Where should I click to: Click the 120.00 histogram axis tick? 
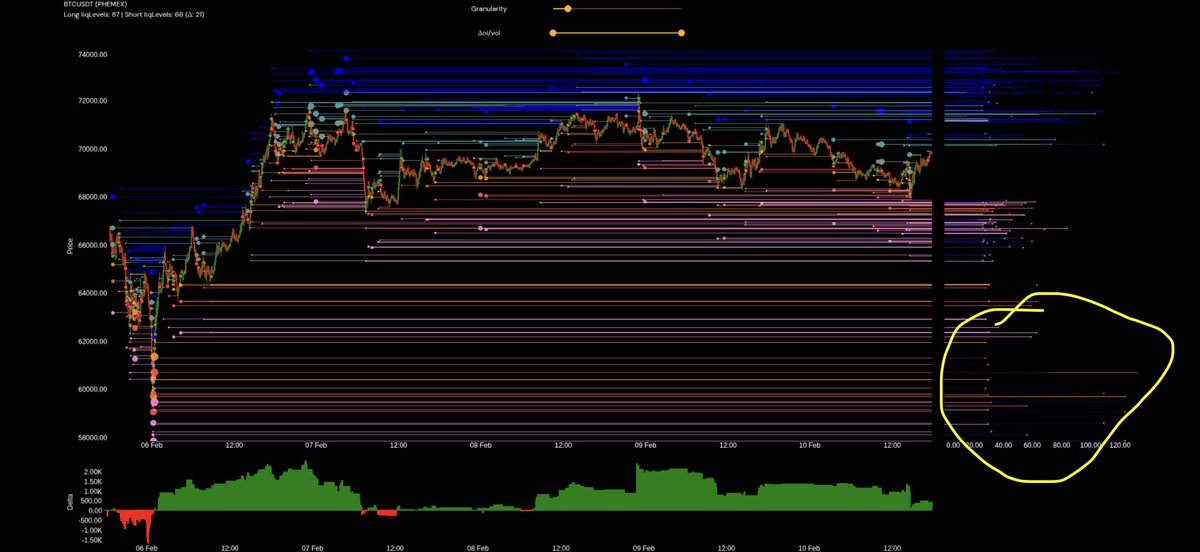coord(1119,446)
